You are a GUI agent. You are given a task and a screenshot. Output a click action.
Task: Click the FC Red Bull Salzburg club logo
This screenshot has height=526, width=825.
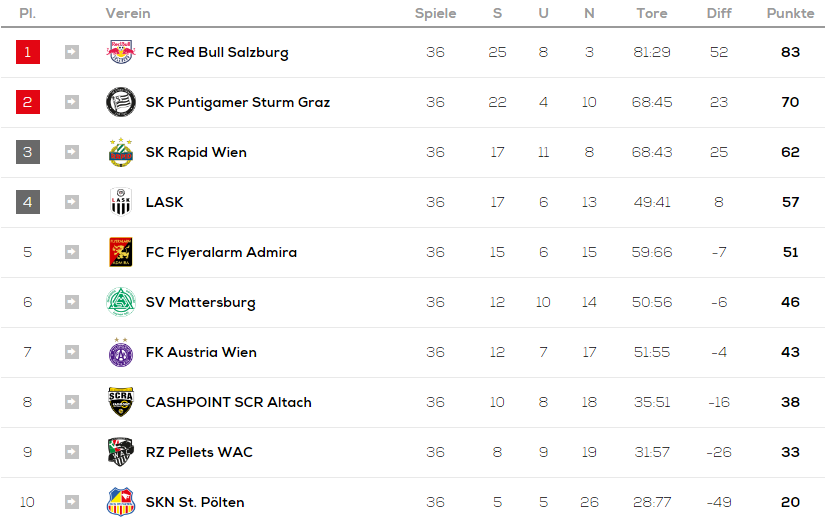[x=120, y=52]
